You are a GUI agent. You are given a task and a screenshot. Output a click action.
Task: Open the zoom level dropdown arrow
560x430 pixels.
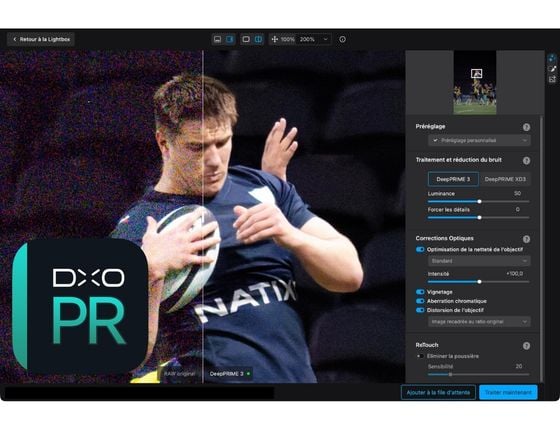coord(325,39)
